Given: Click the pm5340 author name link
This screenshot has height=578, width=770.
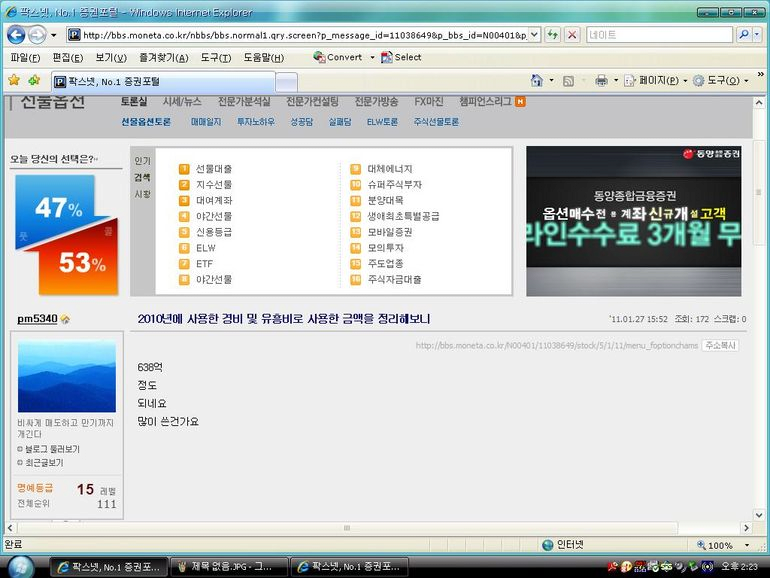Looking at the screenshot, I should (37, 319).
